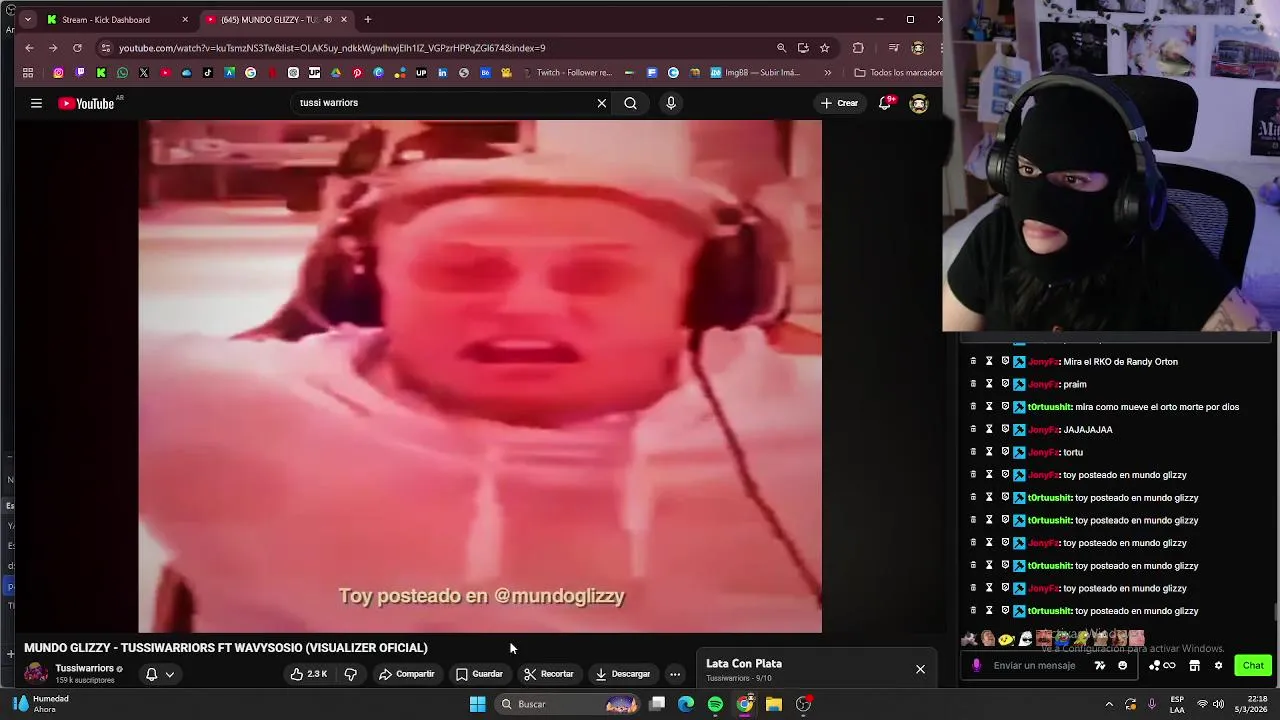
Task: Install app icon in address bar
Action: point(803,48)
